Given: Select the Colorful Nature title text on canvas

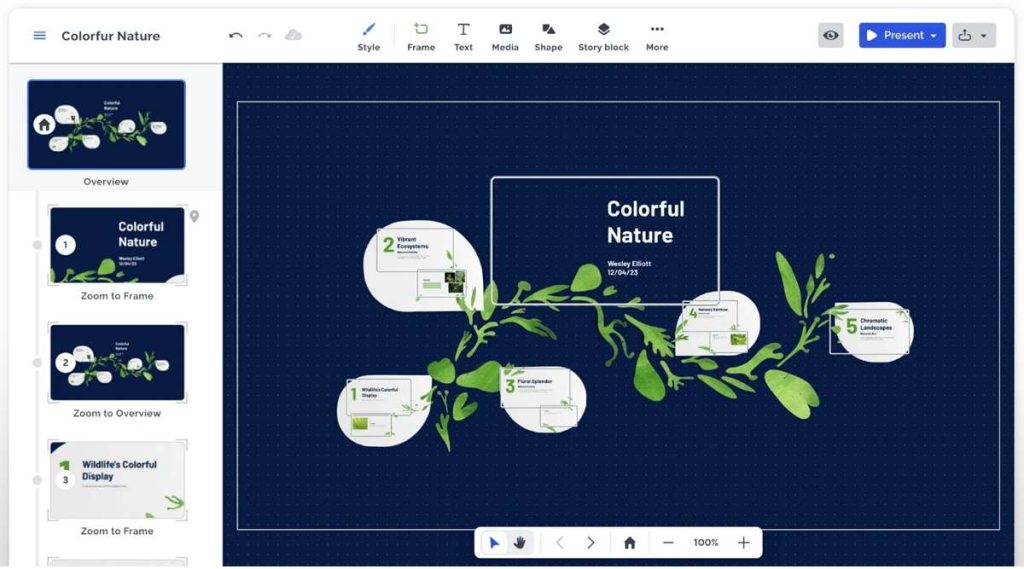Looking at the screenshot, I should [645, 222].
